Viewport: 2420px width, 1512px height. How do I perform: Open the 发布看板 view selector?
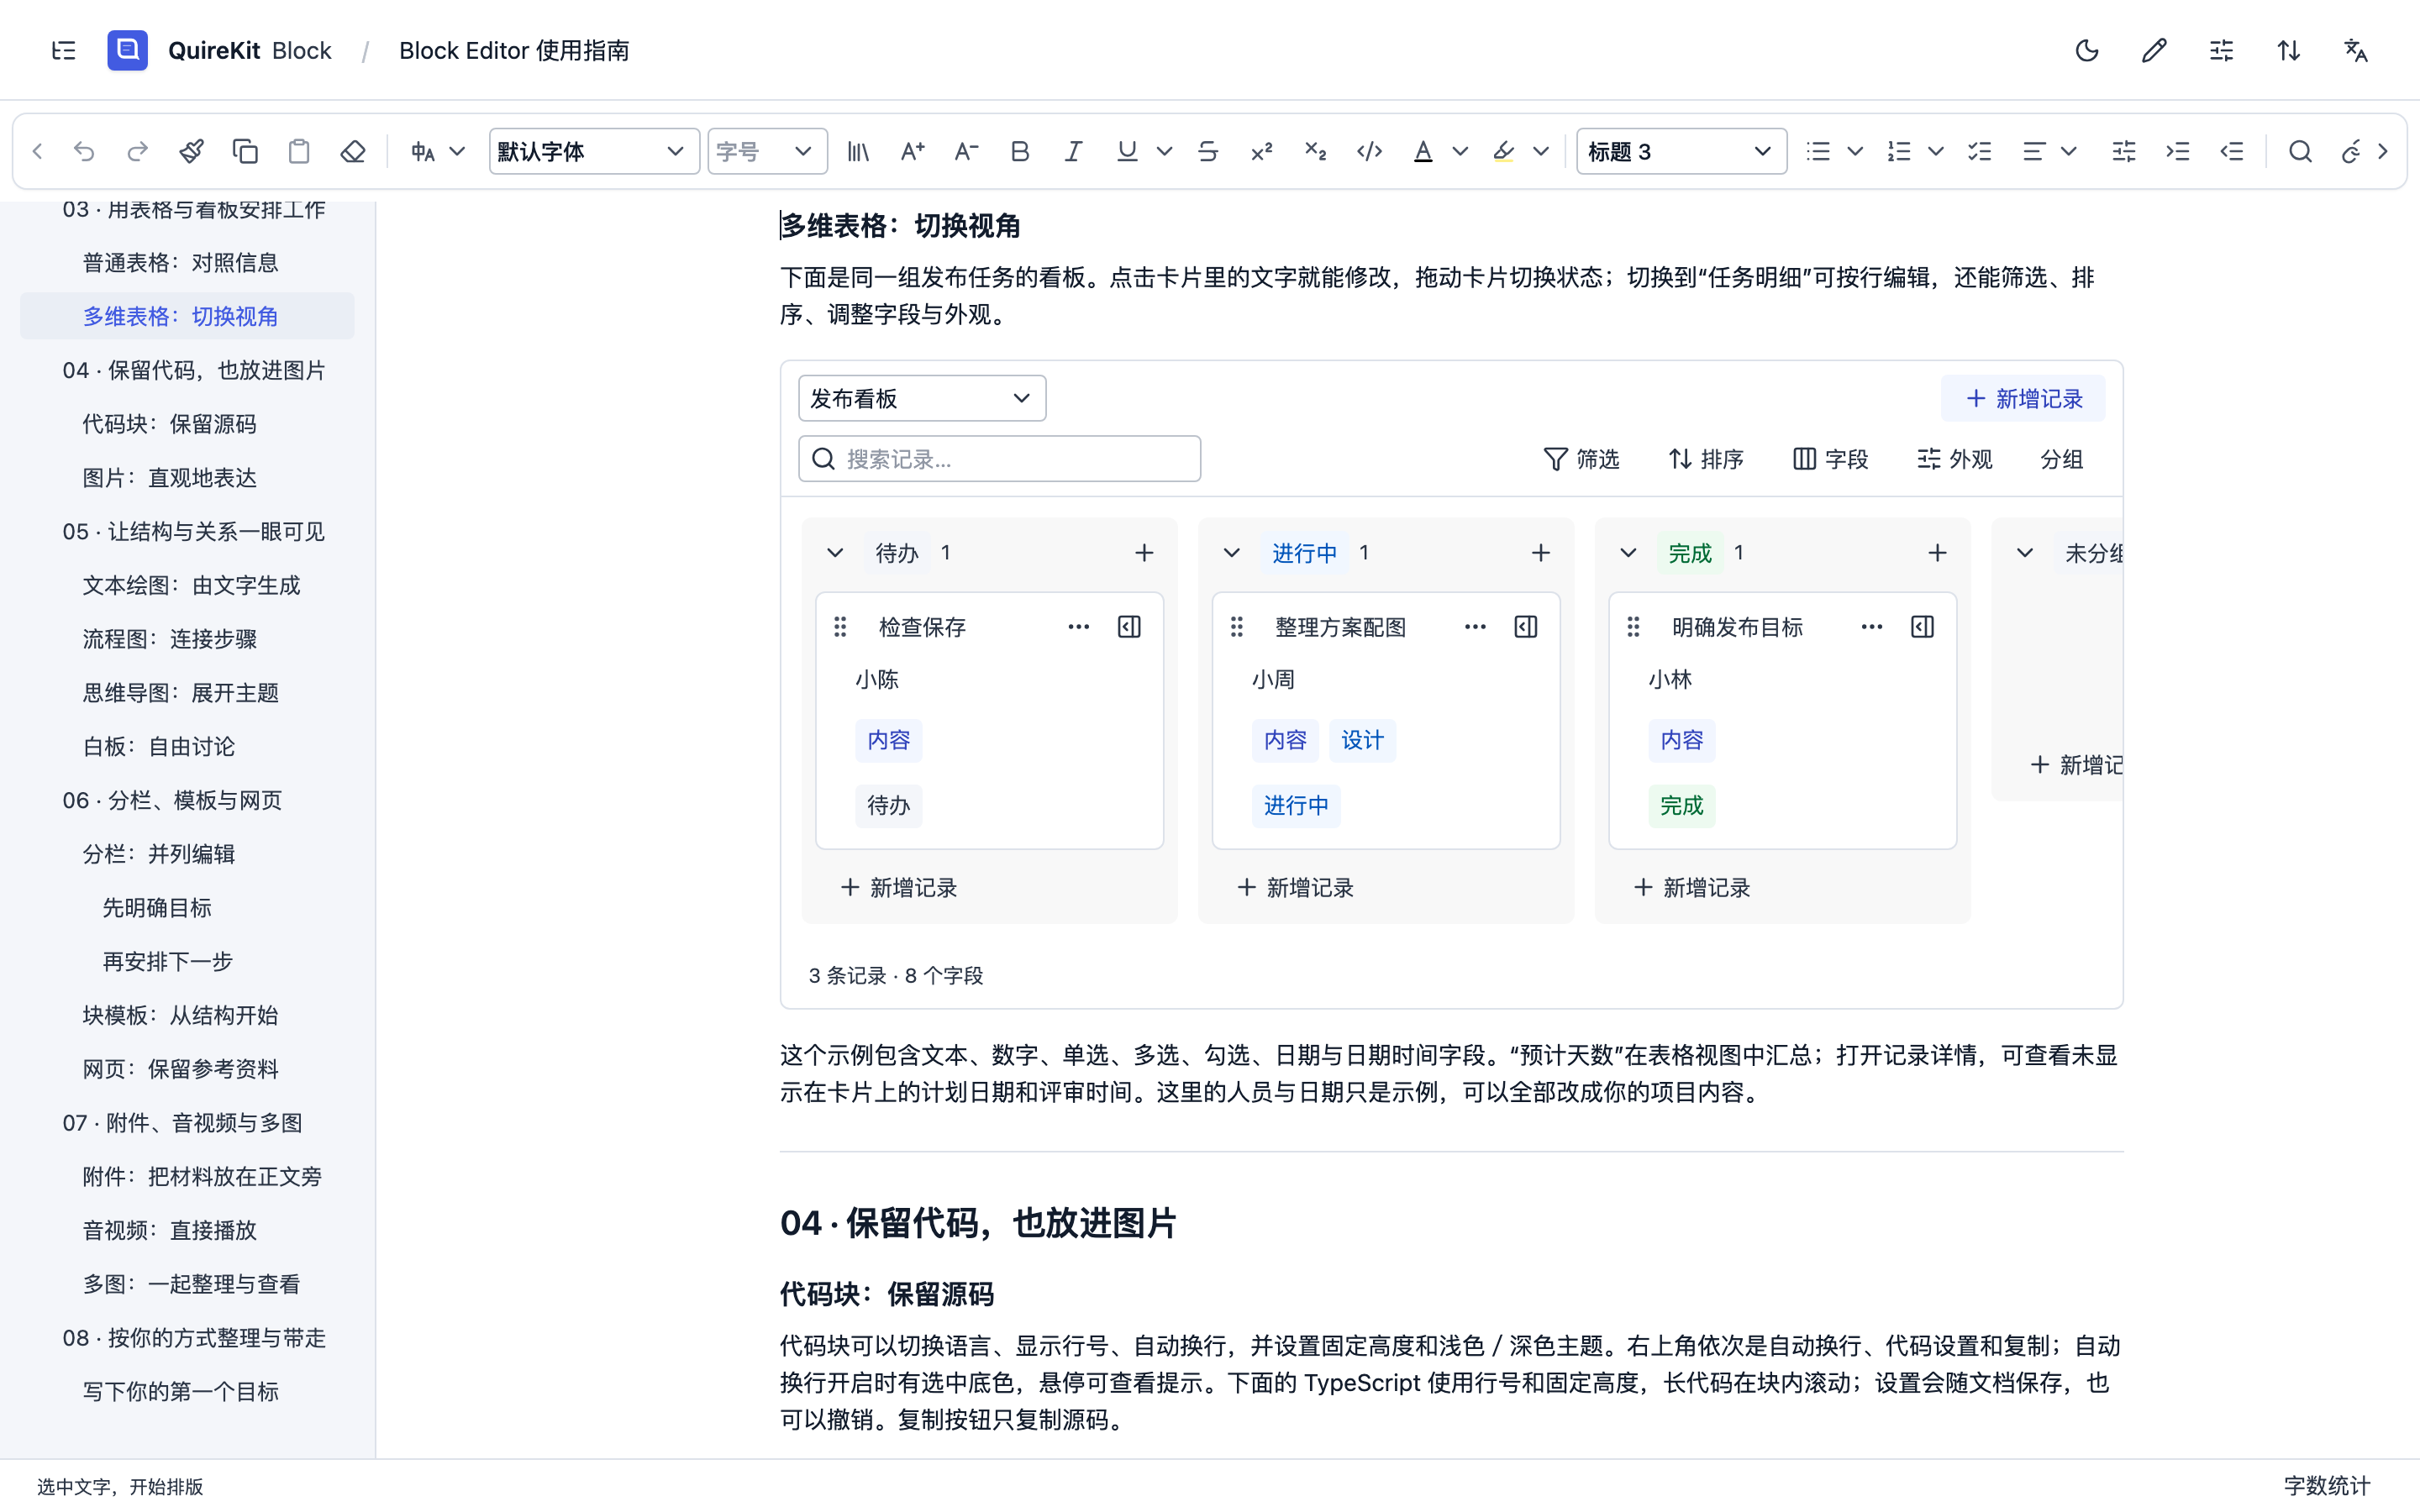[x=922, y=398]
